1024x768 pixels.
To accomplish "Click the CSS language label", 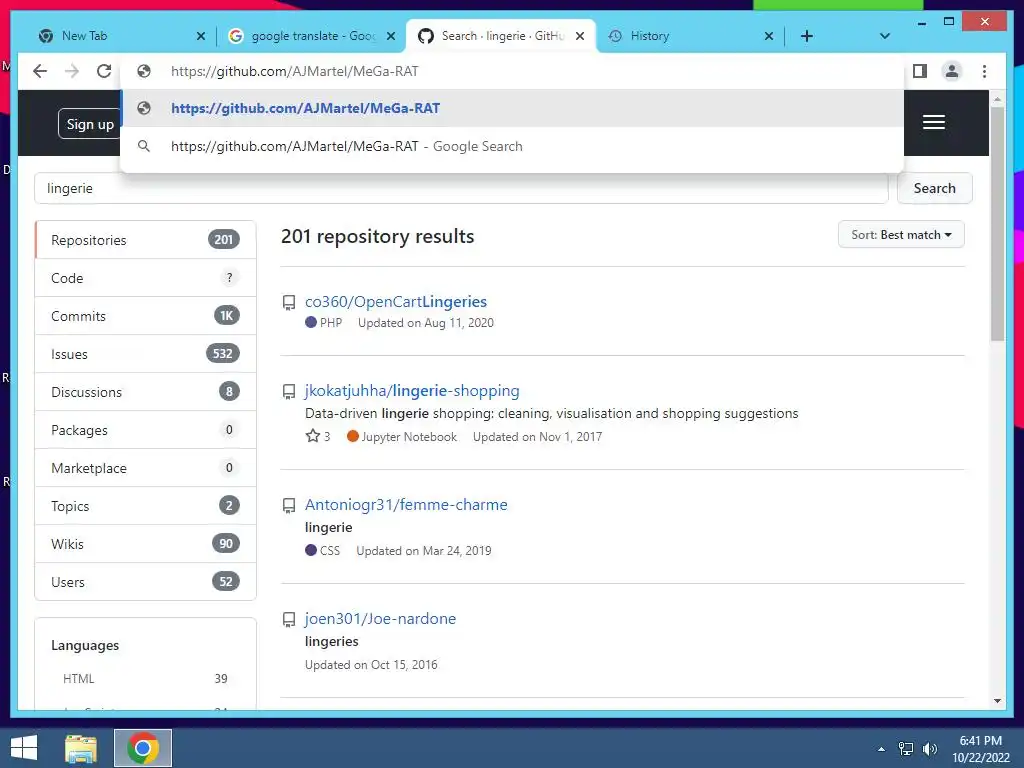I will [330, 551].
